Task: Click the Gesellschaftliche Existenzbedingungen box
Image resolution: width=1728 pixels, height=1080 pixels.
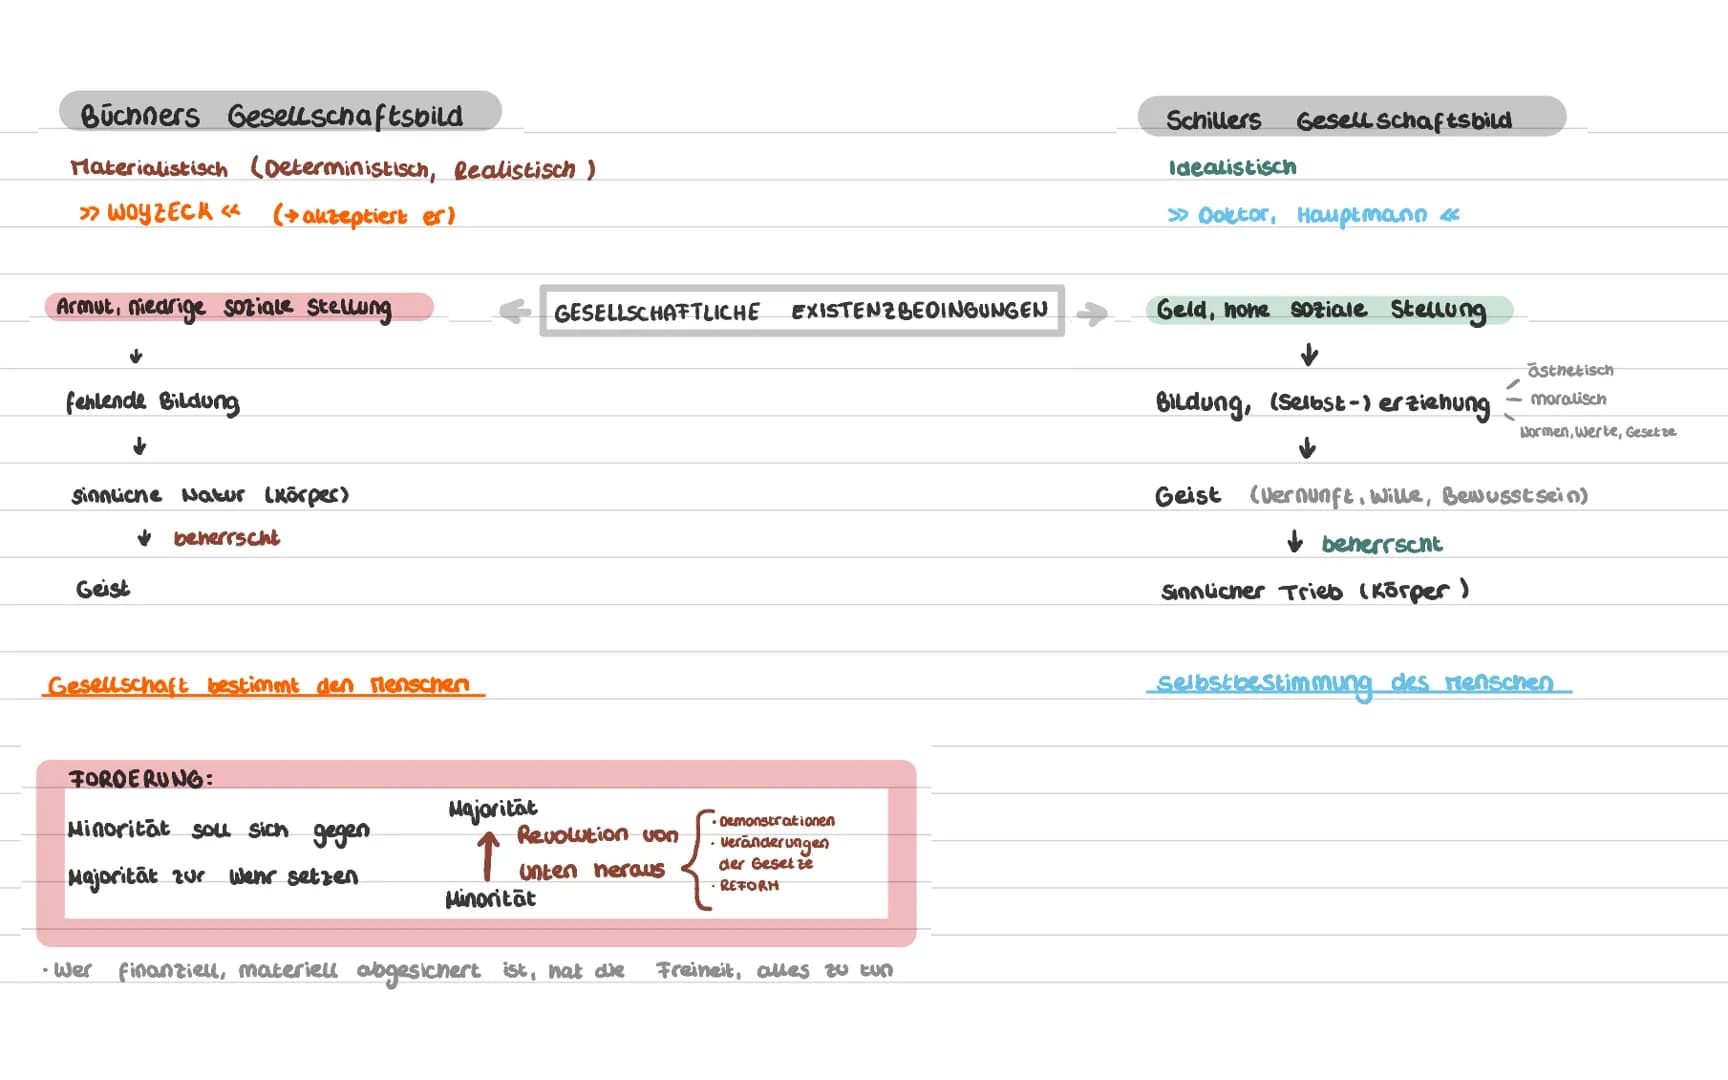Action: pos(802,311)
